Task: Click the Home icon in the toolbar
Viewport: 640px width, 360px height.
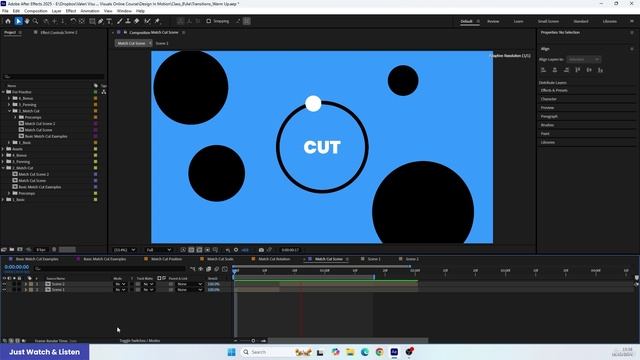Action: [8, 21]
